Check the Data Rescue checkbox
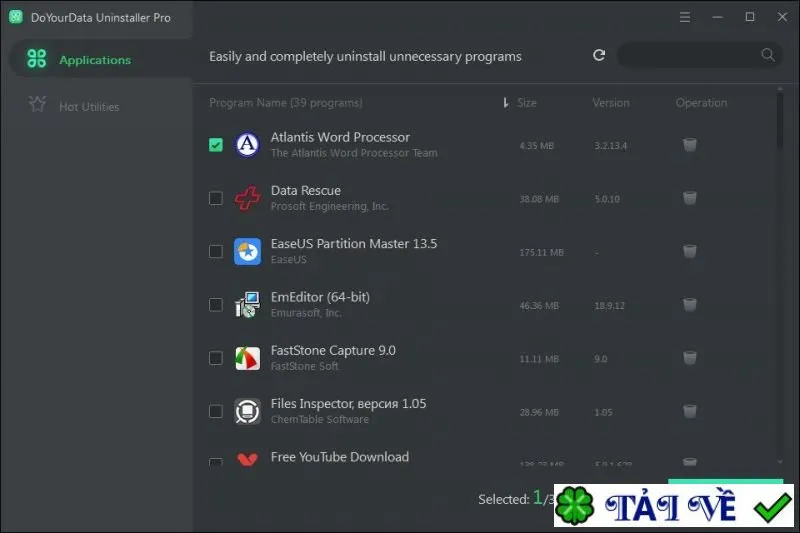Screen dimensions: 800x533 [216, 198]
